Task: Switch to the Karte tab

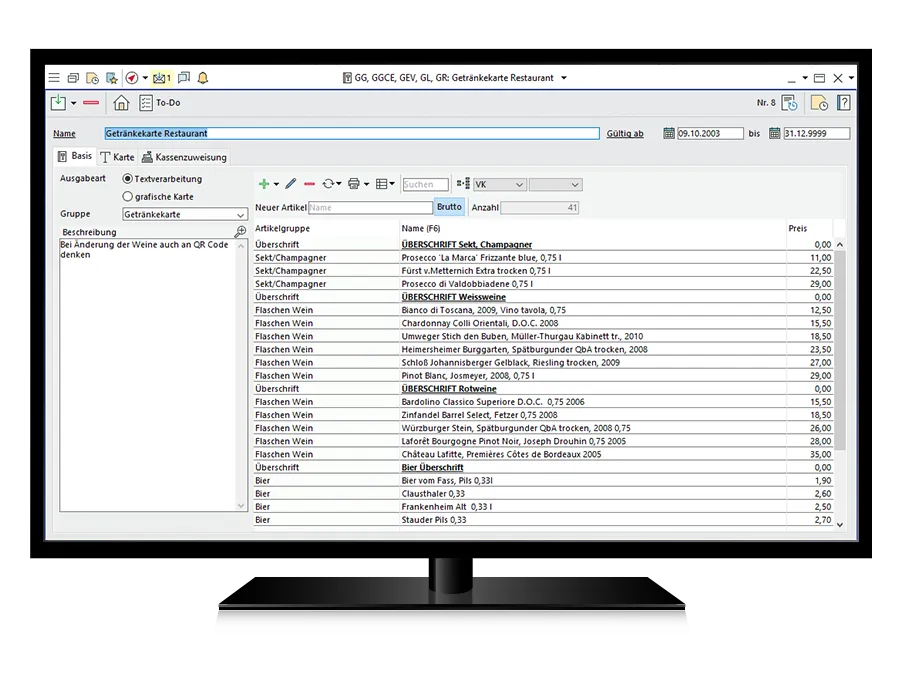Action: [x=117, y=157]
